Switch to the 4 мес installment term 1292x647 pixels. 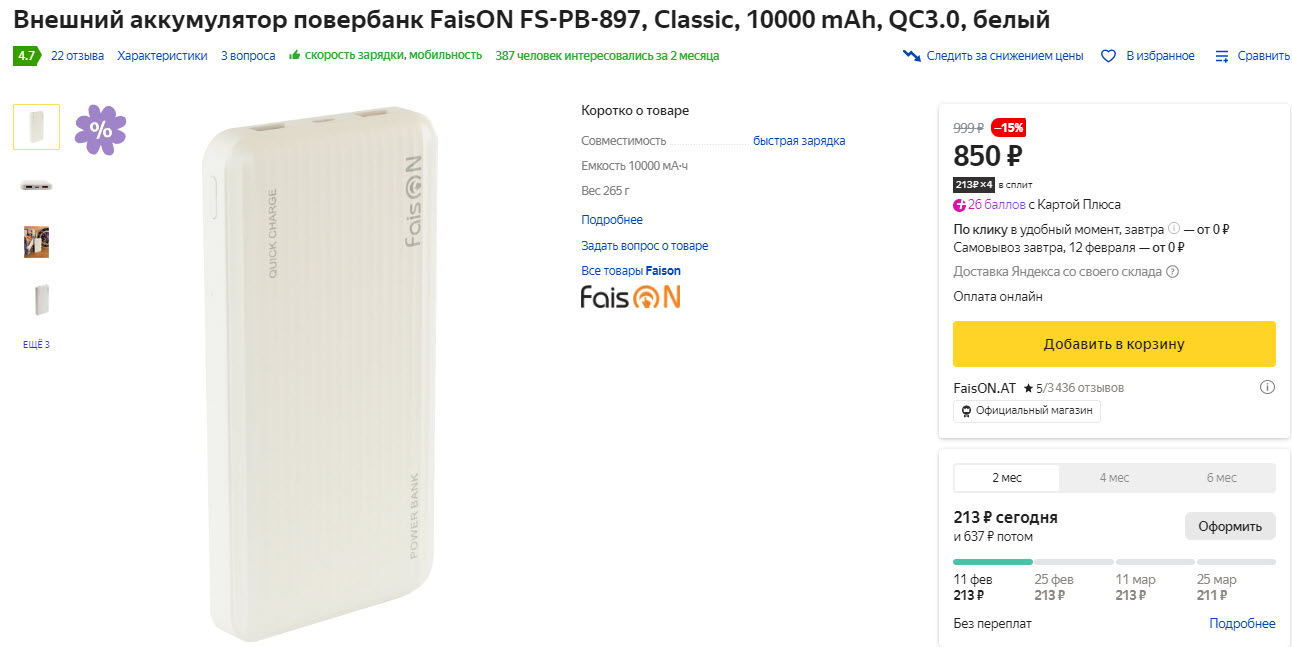click(x=1114, y=478)
